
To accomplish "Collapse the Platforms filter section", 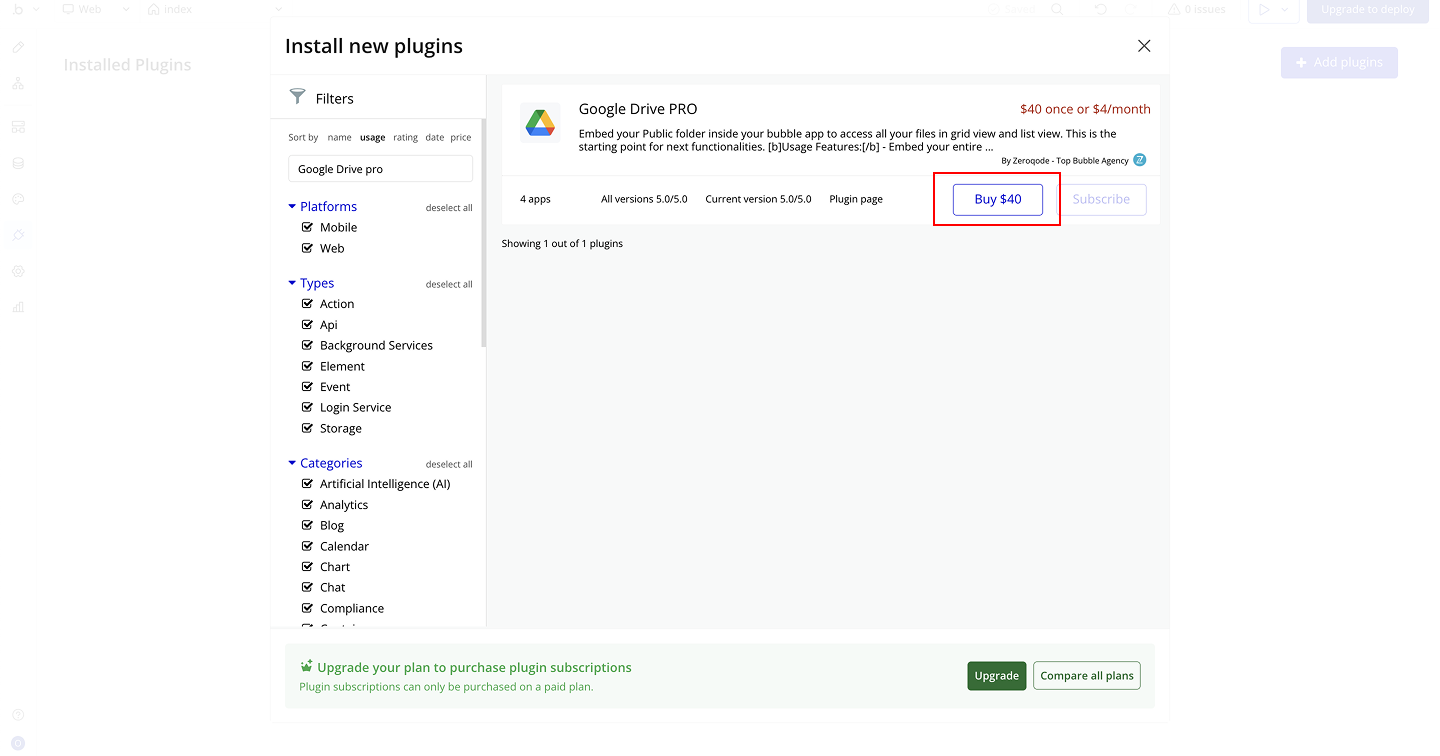I will 292,207.
